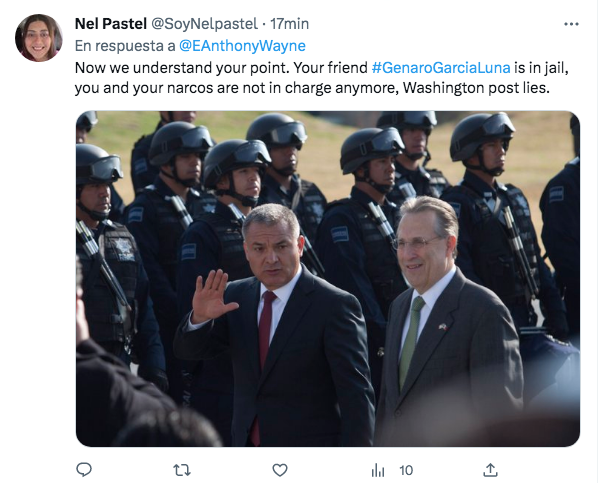Like the tweet with the heart icon

click(x=280, y=469)
